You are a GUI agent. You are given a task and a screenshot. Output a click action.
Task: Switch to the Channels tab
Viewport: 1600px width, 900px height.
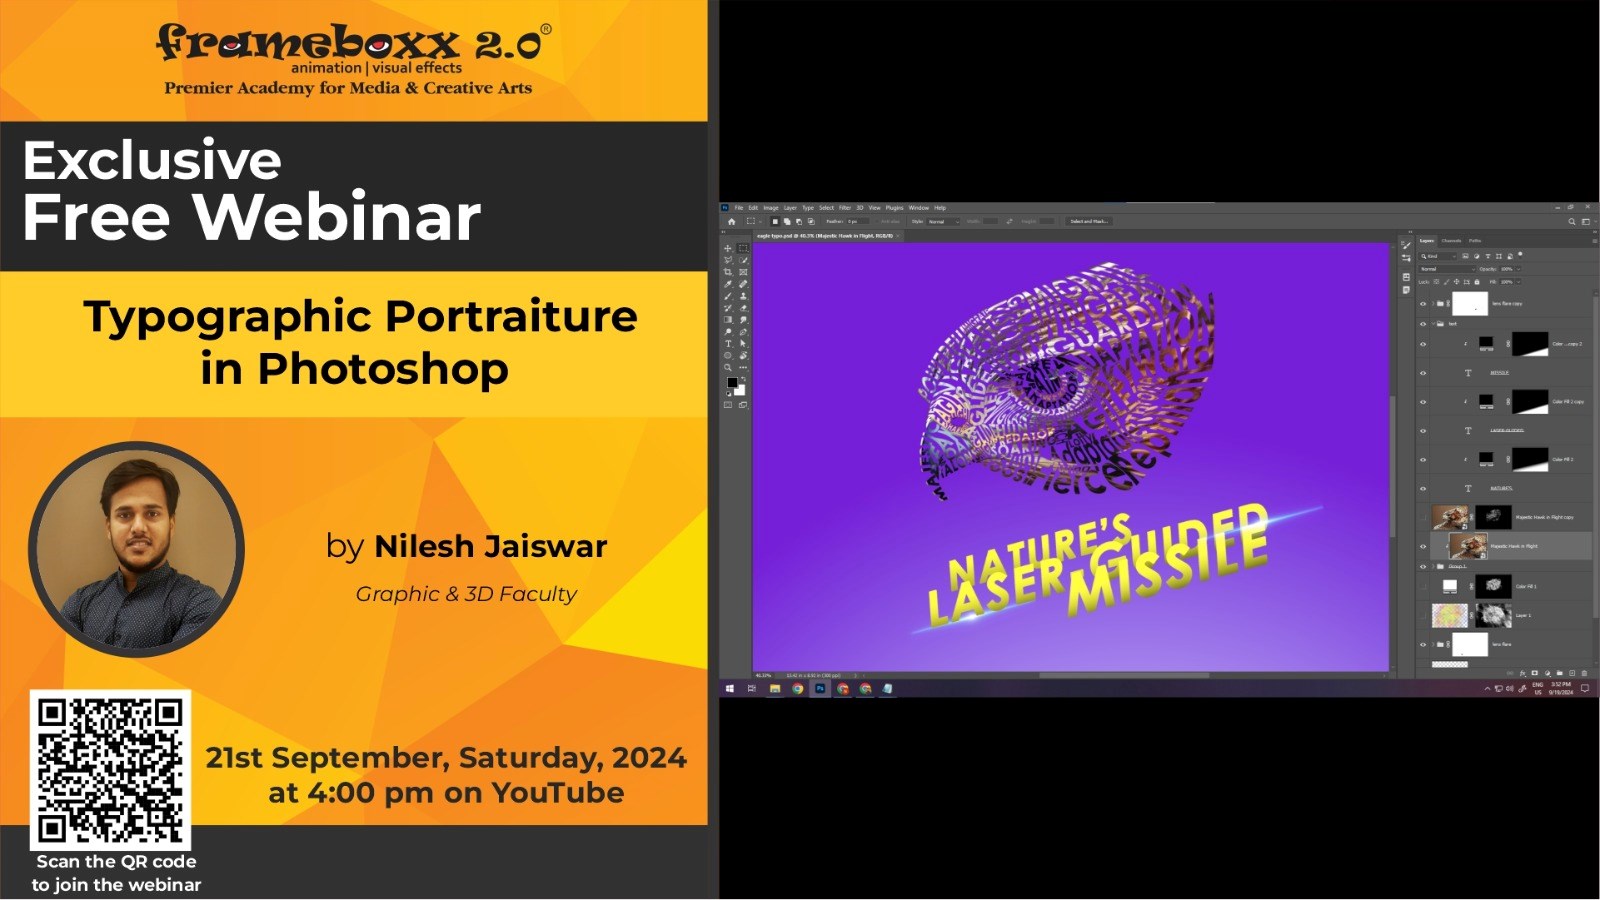[1451, 241]
